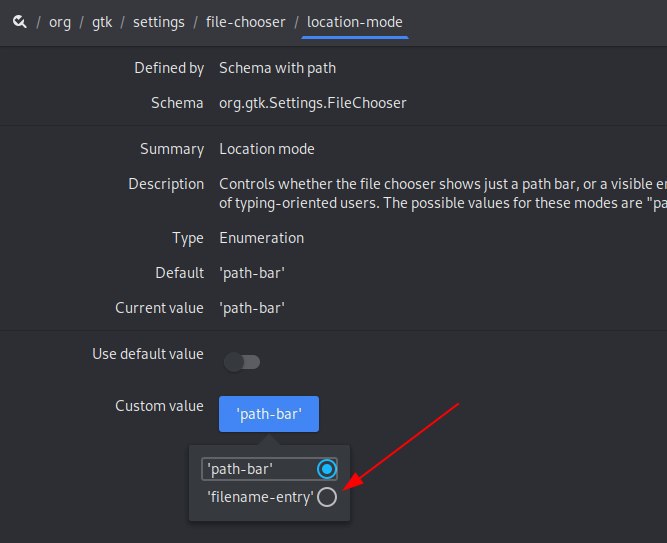Go to the gtk path segment
The width and height of the screenshot is (667, 543).
pyautogui.click(x=102, y=22)
